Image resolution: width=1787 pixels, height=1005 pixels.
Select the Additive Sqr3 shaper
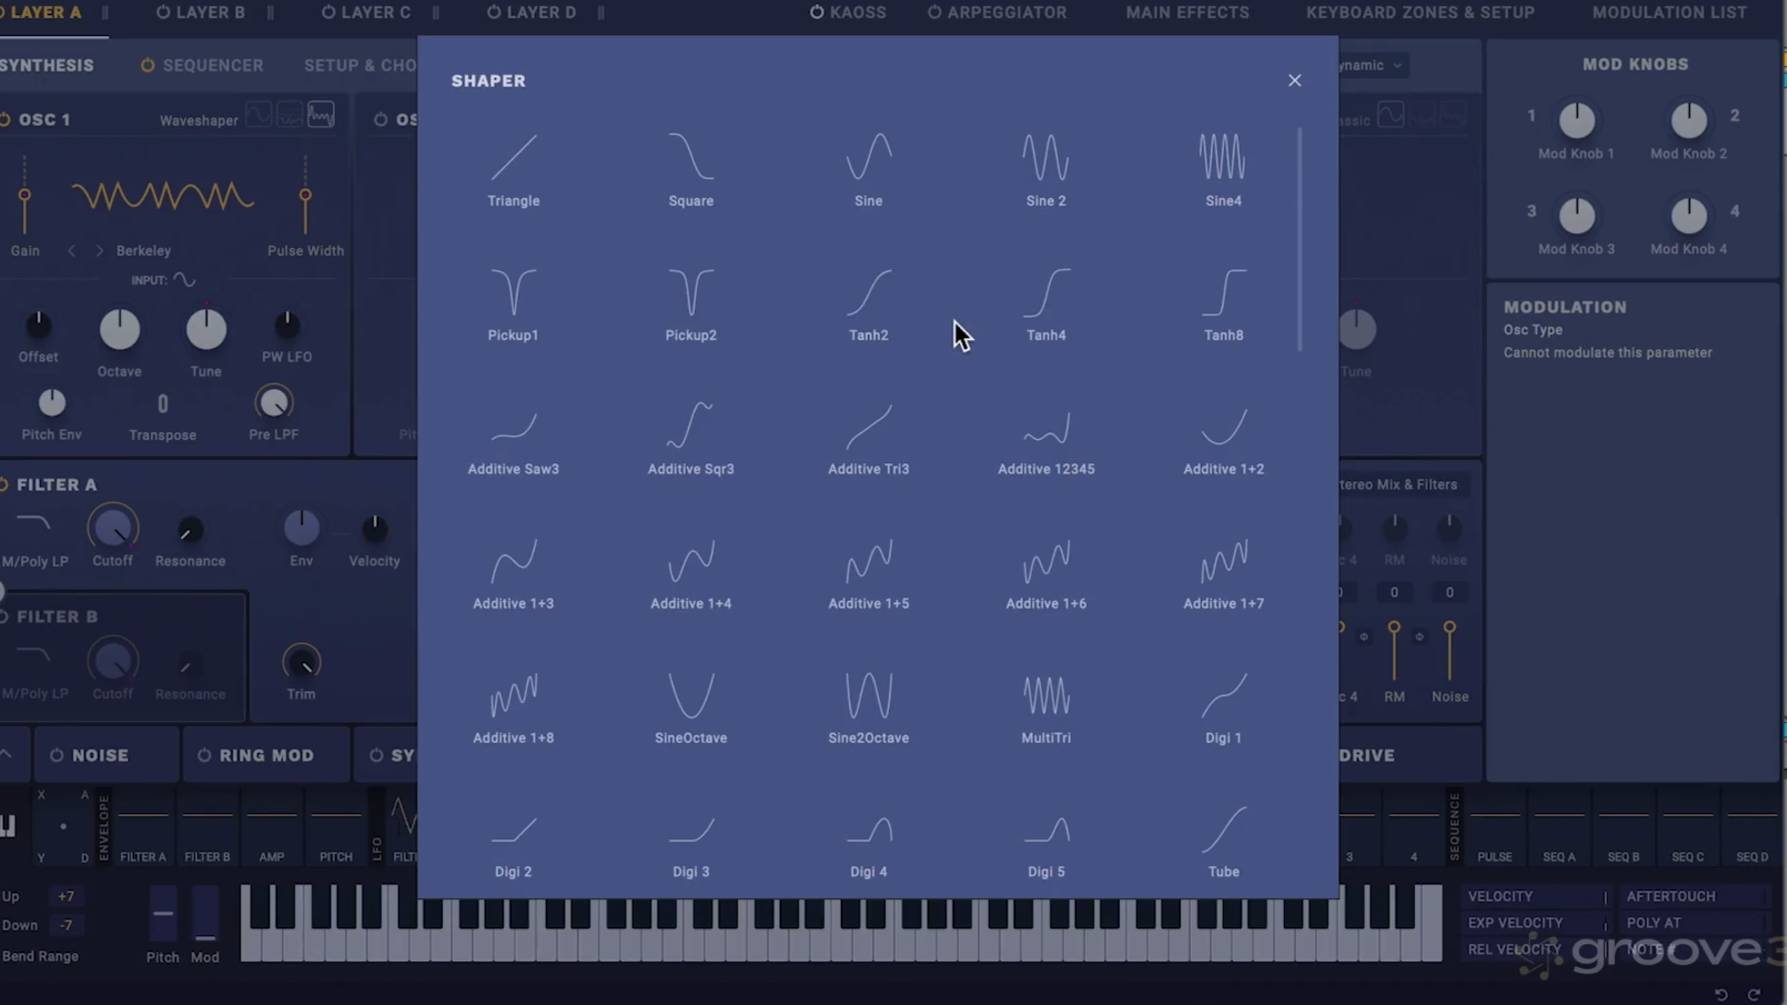coord(691,438)
